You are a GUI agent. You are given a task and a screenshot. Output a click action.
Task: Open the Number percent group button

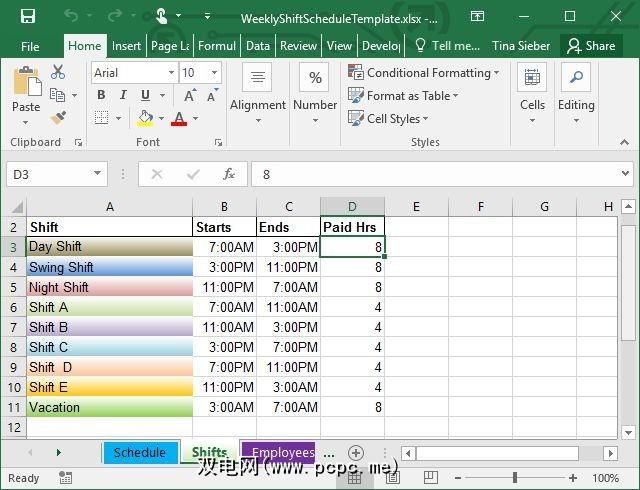(x=315, y=94)
